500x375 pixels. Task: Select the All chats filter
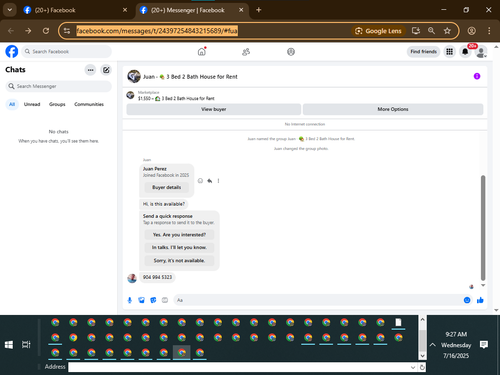[12, 104]
